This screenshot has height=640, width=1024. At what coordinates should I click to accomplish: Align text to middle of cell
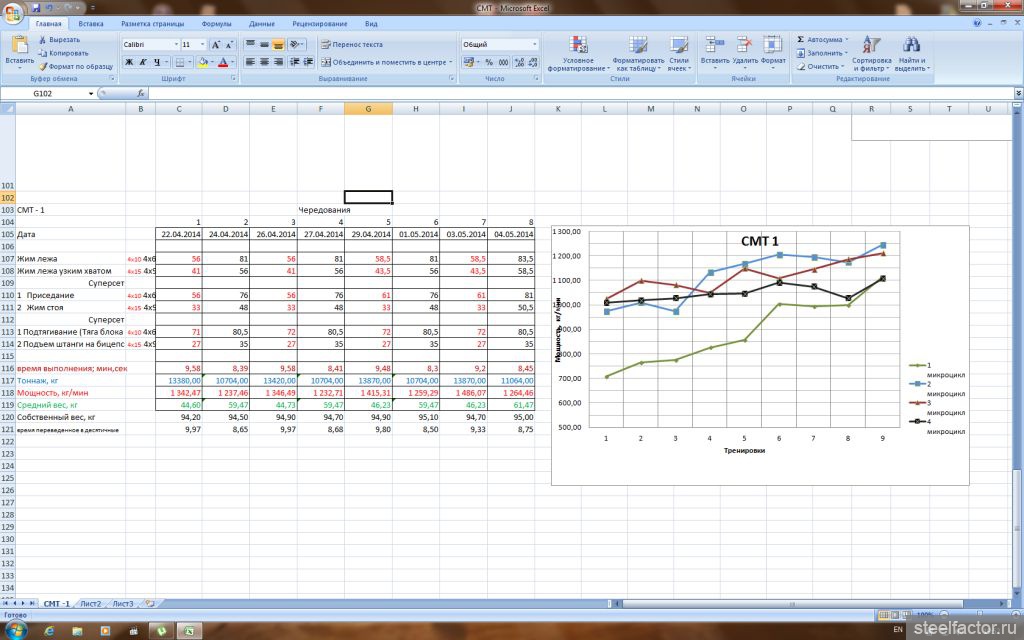[264, 44]
